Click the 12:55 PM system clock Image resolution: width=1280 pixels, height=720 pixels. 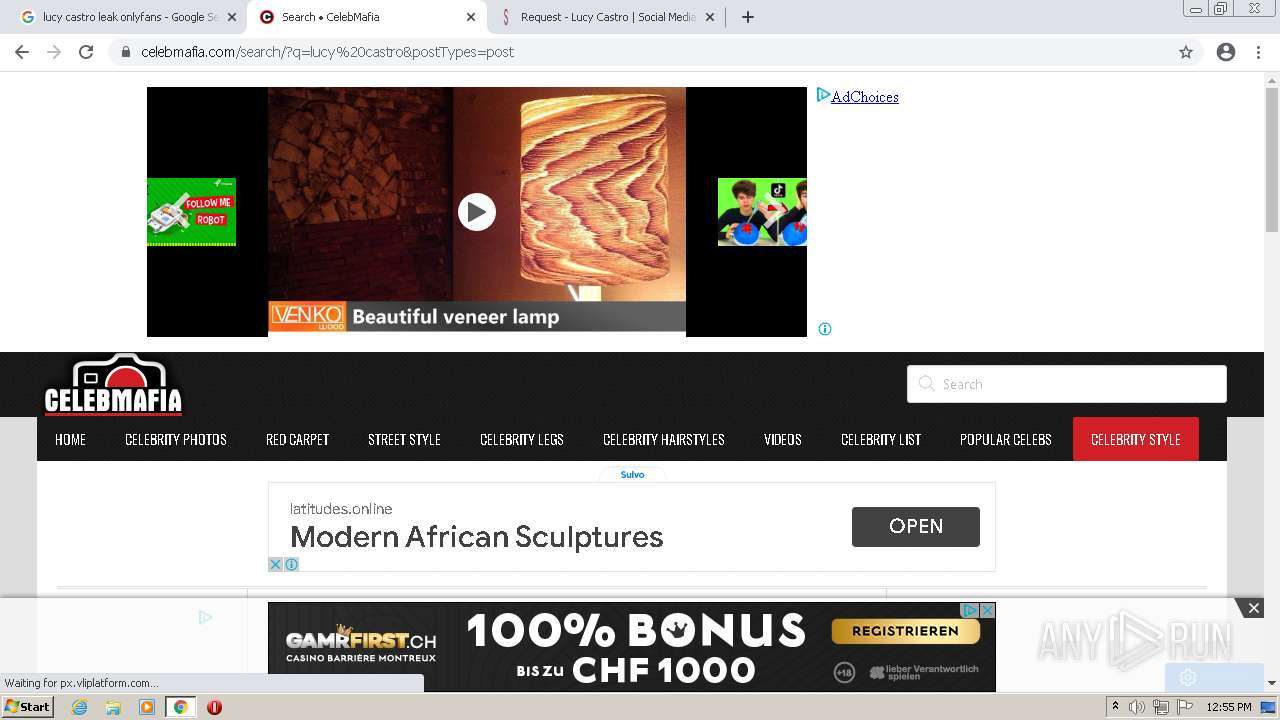coord(1229,707)
